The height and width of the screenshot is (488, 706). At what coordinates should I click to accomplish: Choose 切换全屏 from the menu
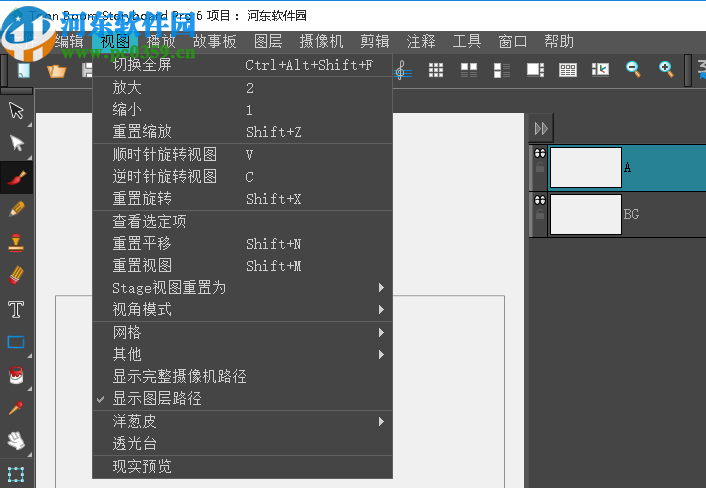pyautogui.click(x=242, y=65)
